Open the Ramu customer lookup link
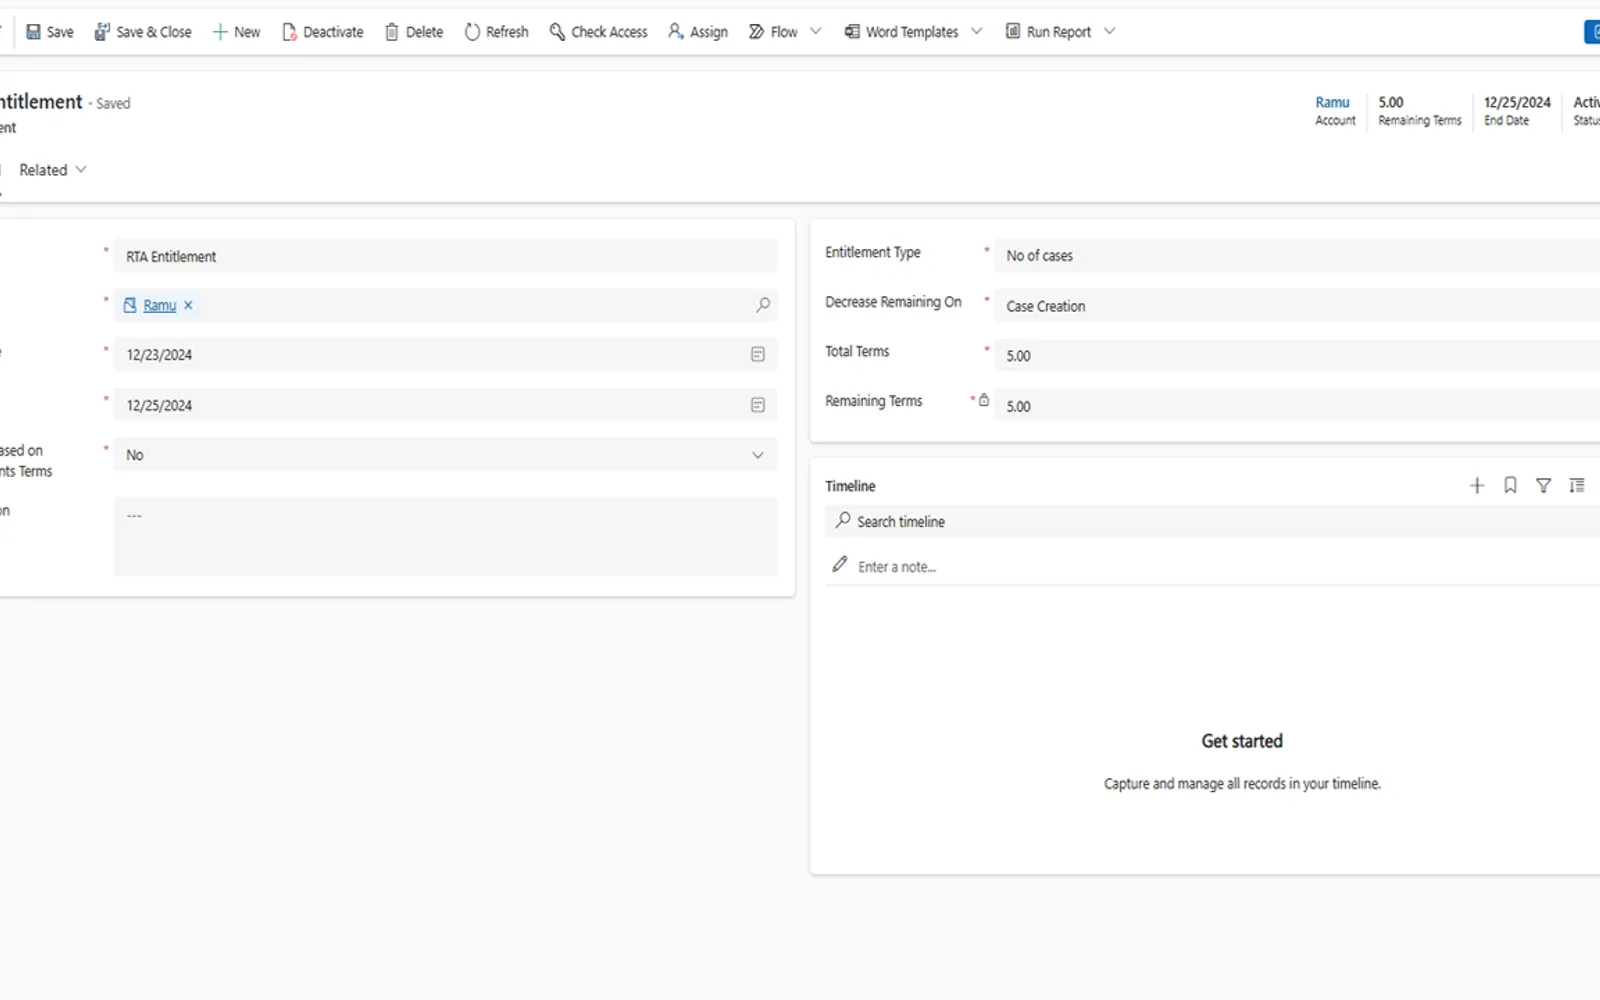Image resolution: width=1600 pixels, height=1000 pixels. (160, 305)
